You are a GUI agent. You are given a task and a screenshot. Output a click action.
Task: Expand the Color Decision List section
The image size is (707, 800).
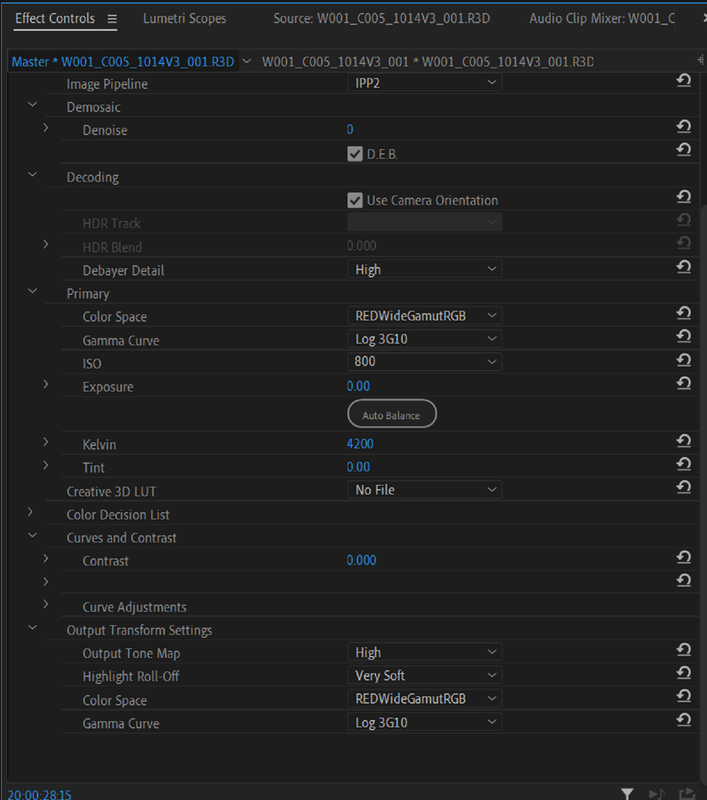[31, 512]
